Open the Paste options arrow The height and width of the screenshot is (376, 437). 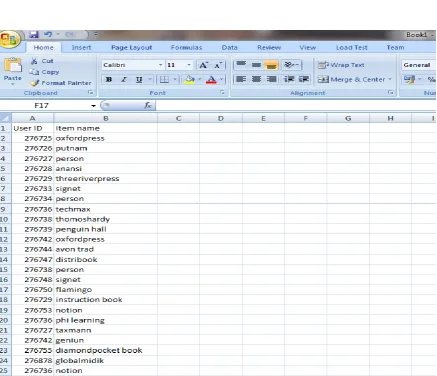13,84
